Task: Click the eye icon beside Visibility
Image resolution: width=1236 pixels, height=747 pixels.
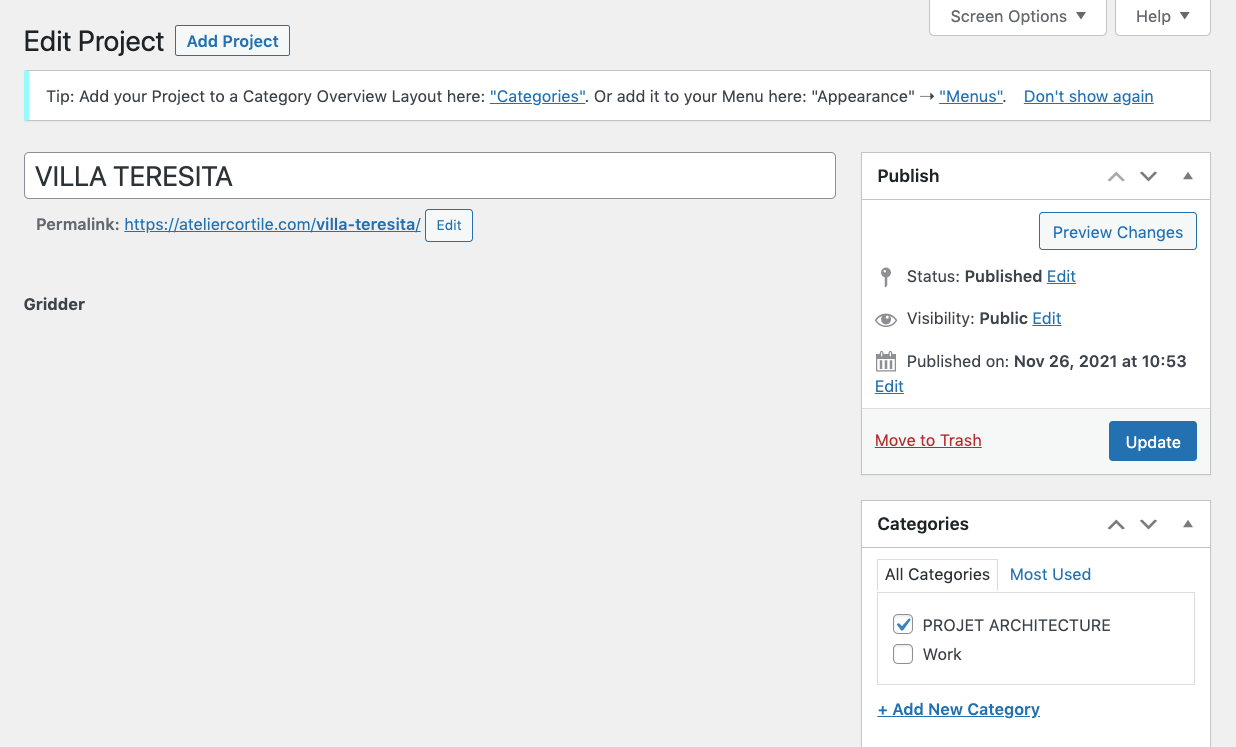Action: (885, 319)
